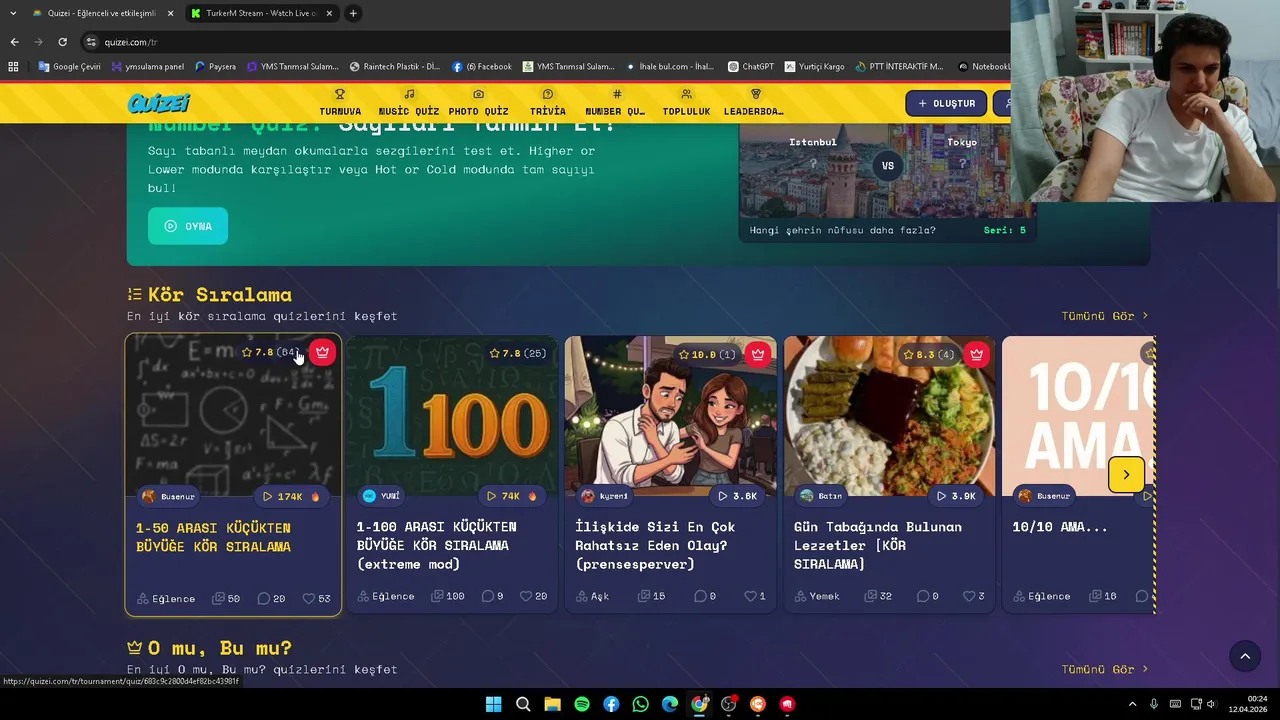This screenshot has height=720, width=1280.
Task: Click the comment icon showing 9
Action: click(x=488, y=596)
